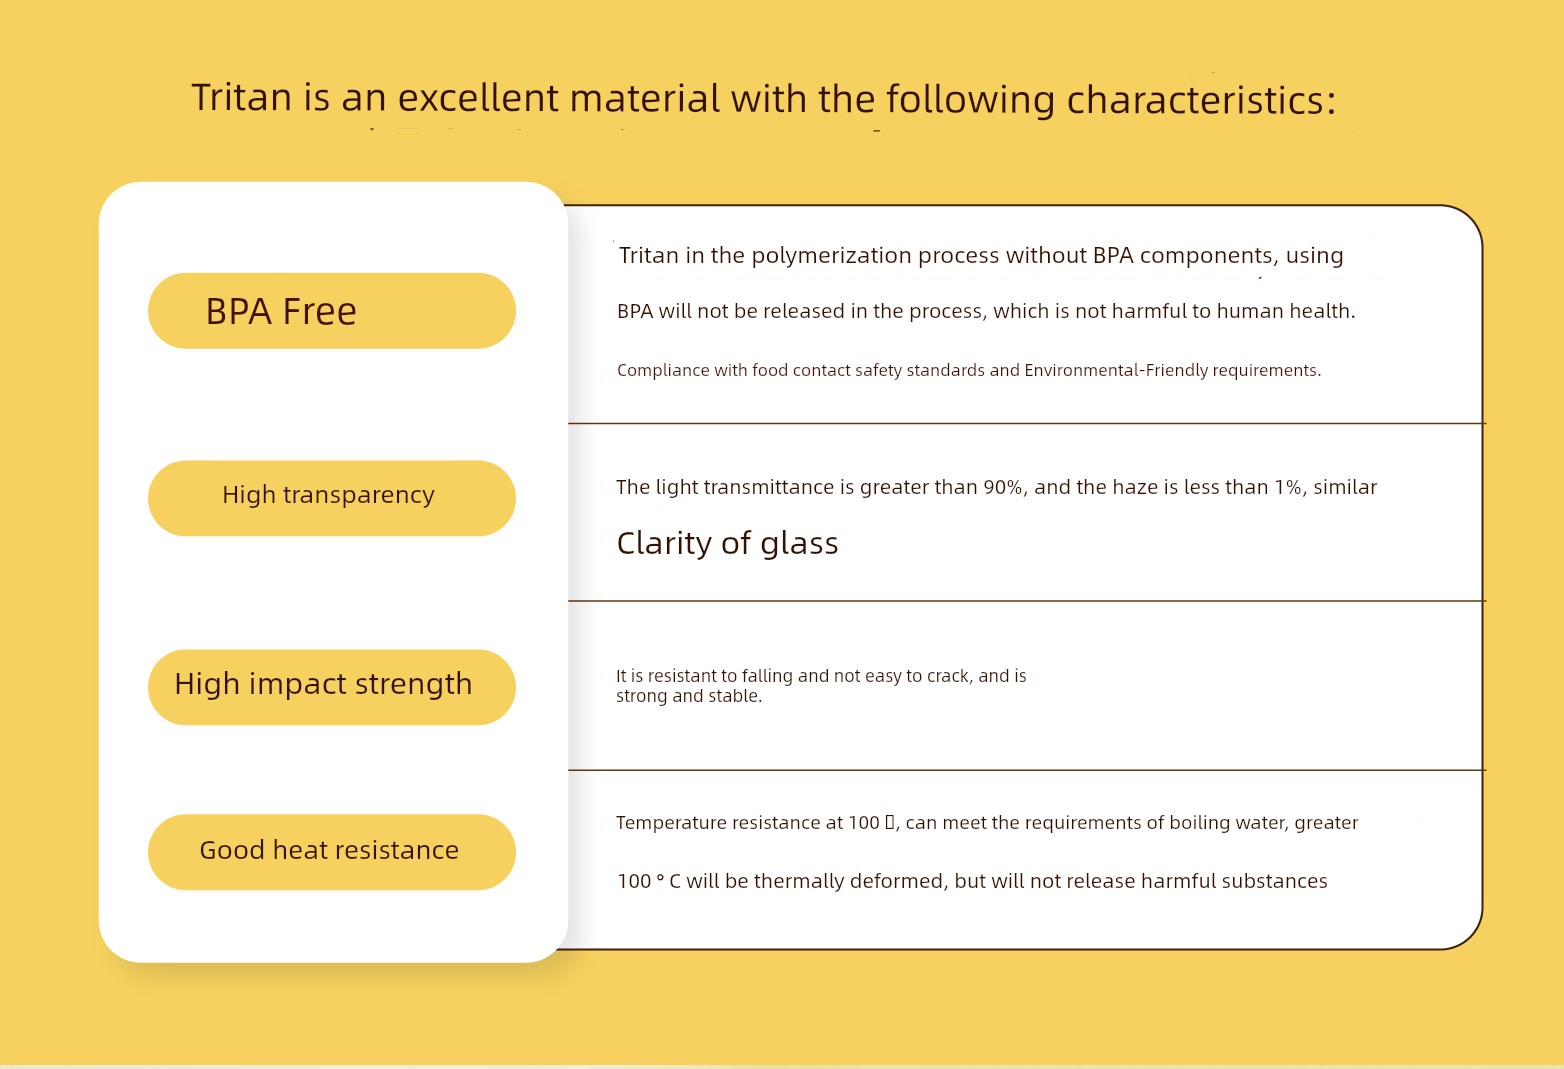Click the Tritan characteristics headline
Viewport: 1564px width, 1069px height.
(763, 100)
